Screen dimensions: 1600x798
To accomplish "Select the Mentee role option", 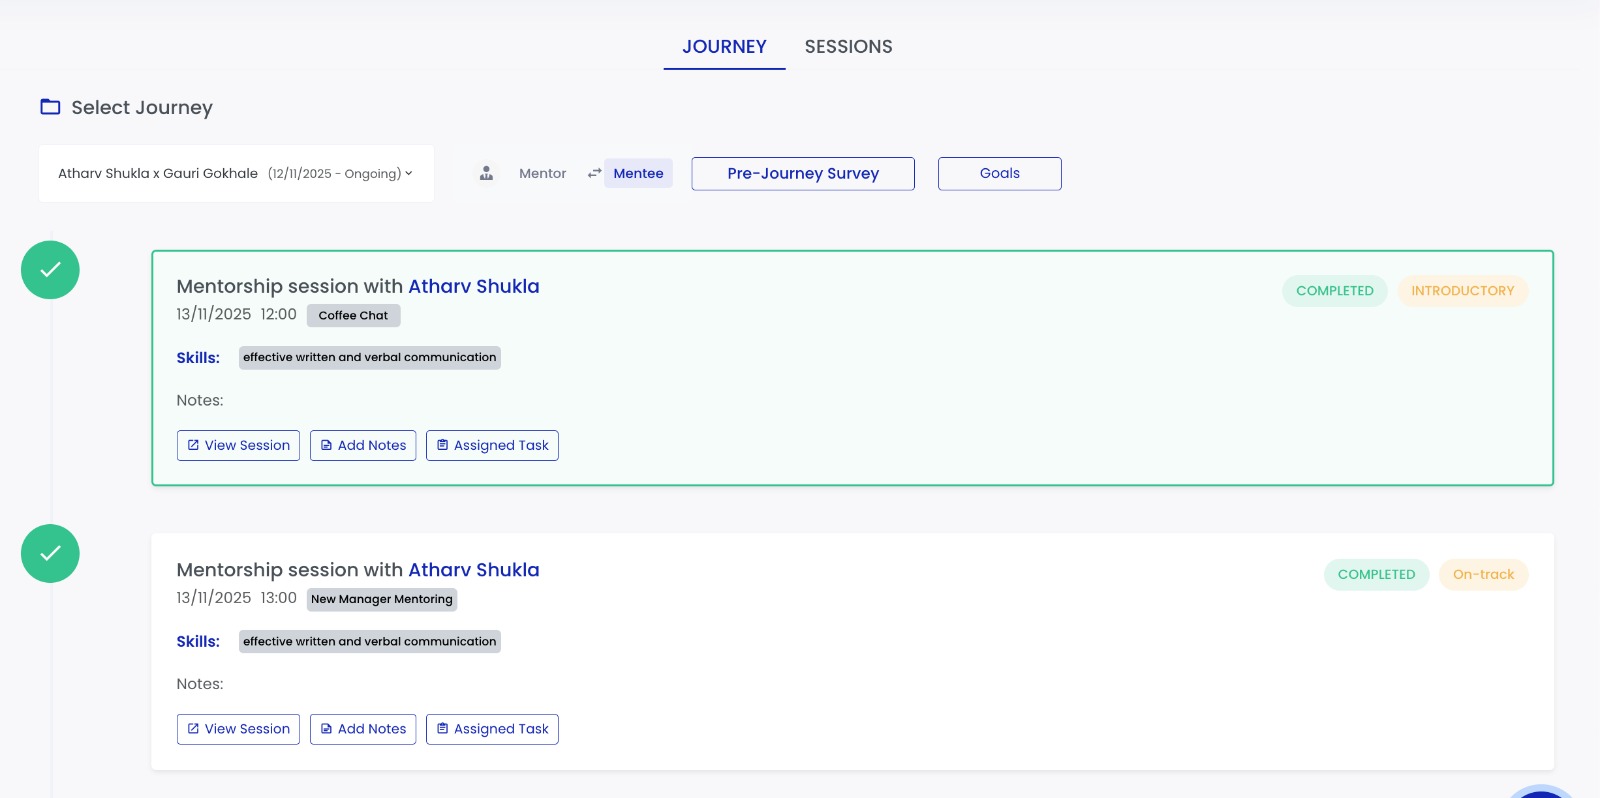I will [x=638, y=173].
